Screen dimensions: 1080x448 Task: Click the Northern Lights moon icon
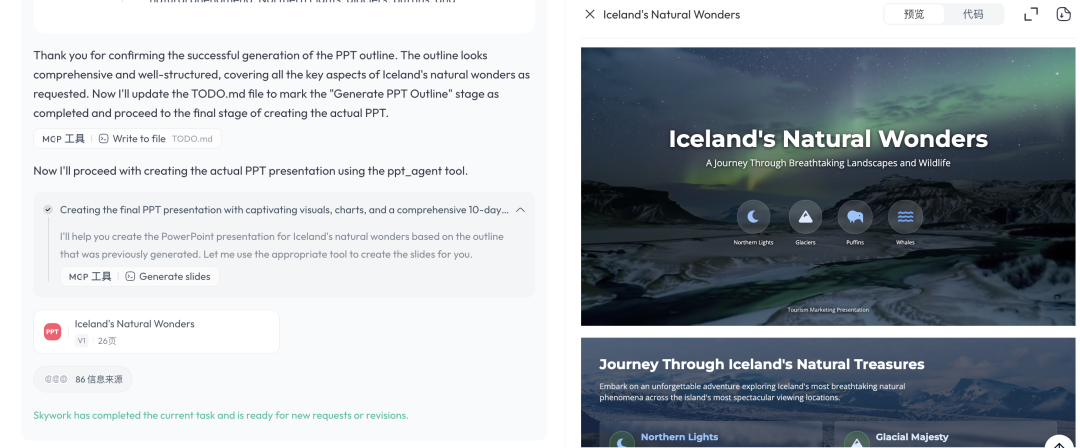click(754, 217)
